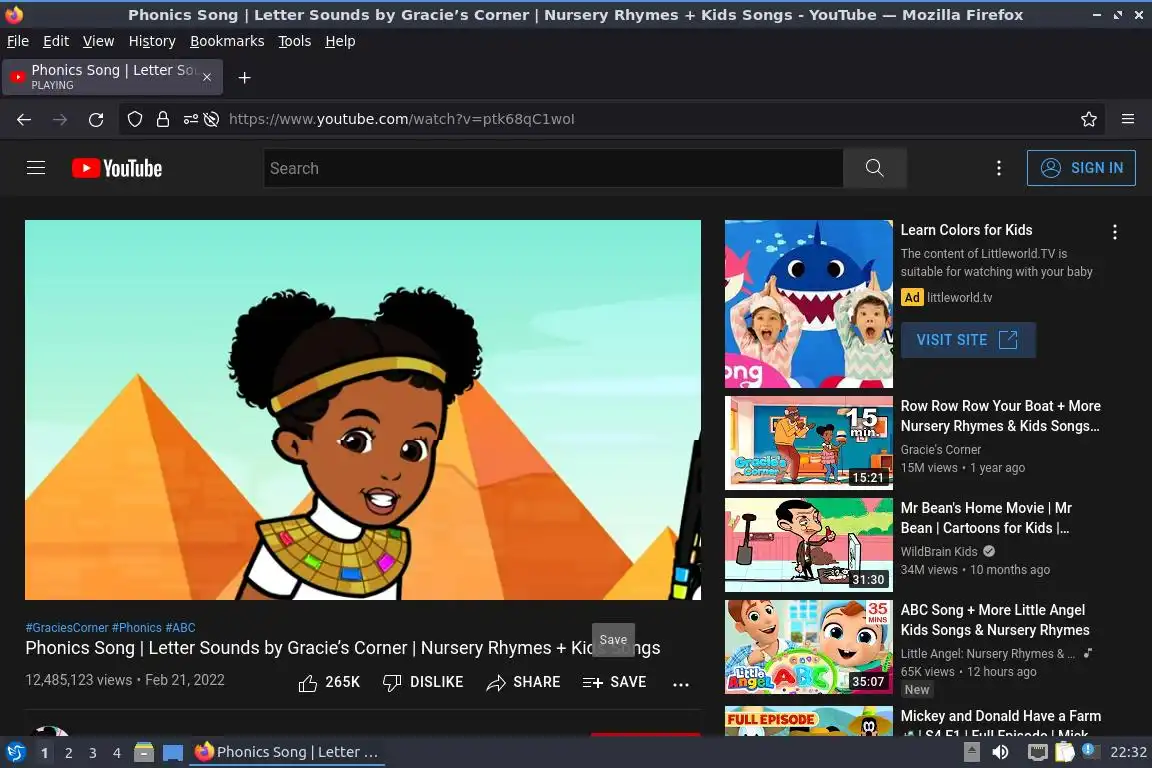Open the Bookmarks menu
The width and height of the screenshot is (1152, 768).
(x=227, y=41)
